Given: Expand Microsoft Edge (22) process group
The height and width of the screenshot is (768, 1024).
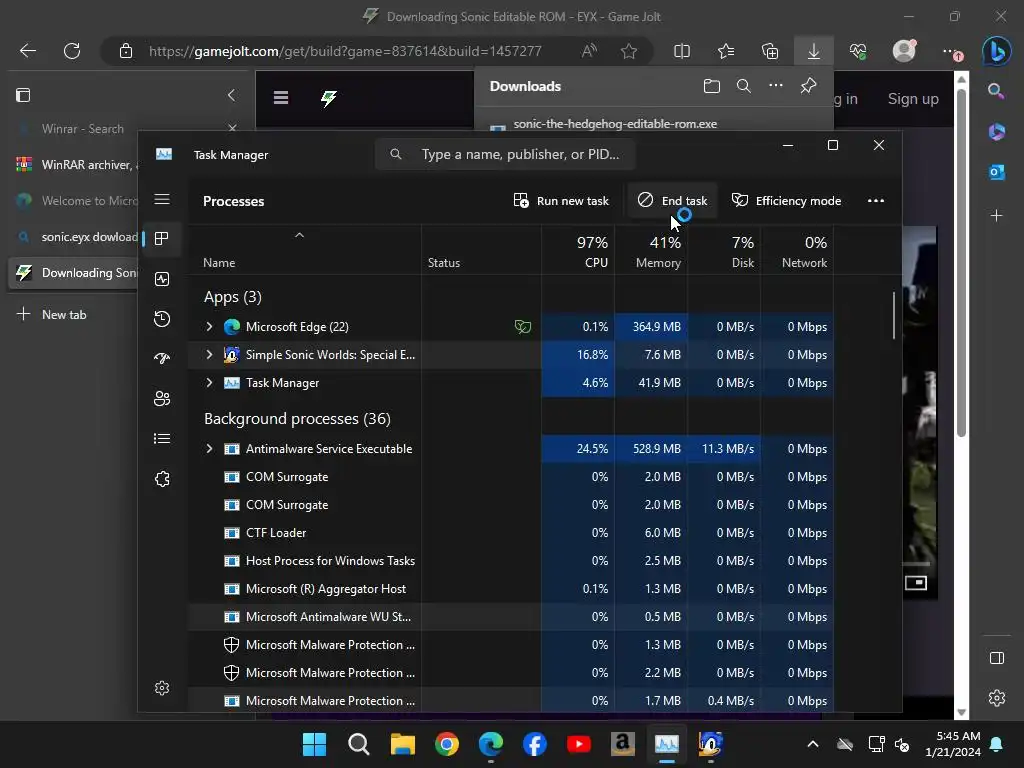Looking at the screenshot, I should 209,327.
